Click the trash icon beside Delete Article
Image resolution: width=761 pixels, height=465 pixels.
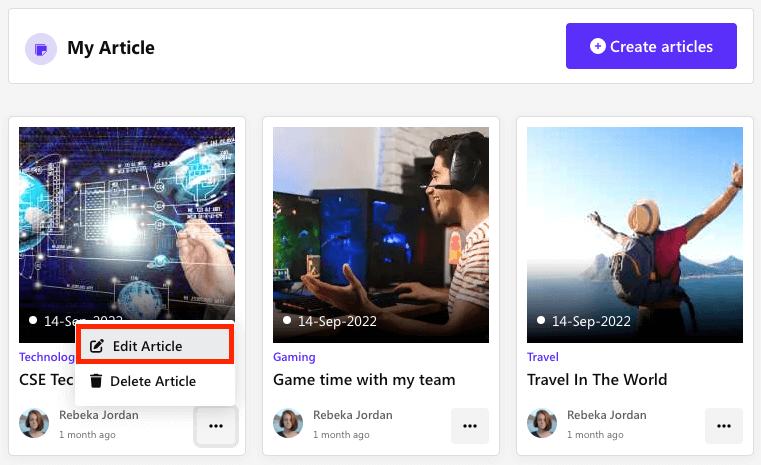tap(96, 381)
